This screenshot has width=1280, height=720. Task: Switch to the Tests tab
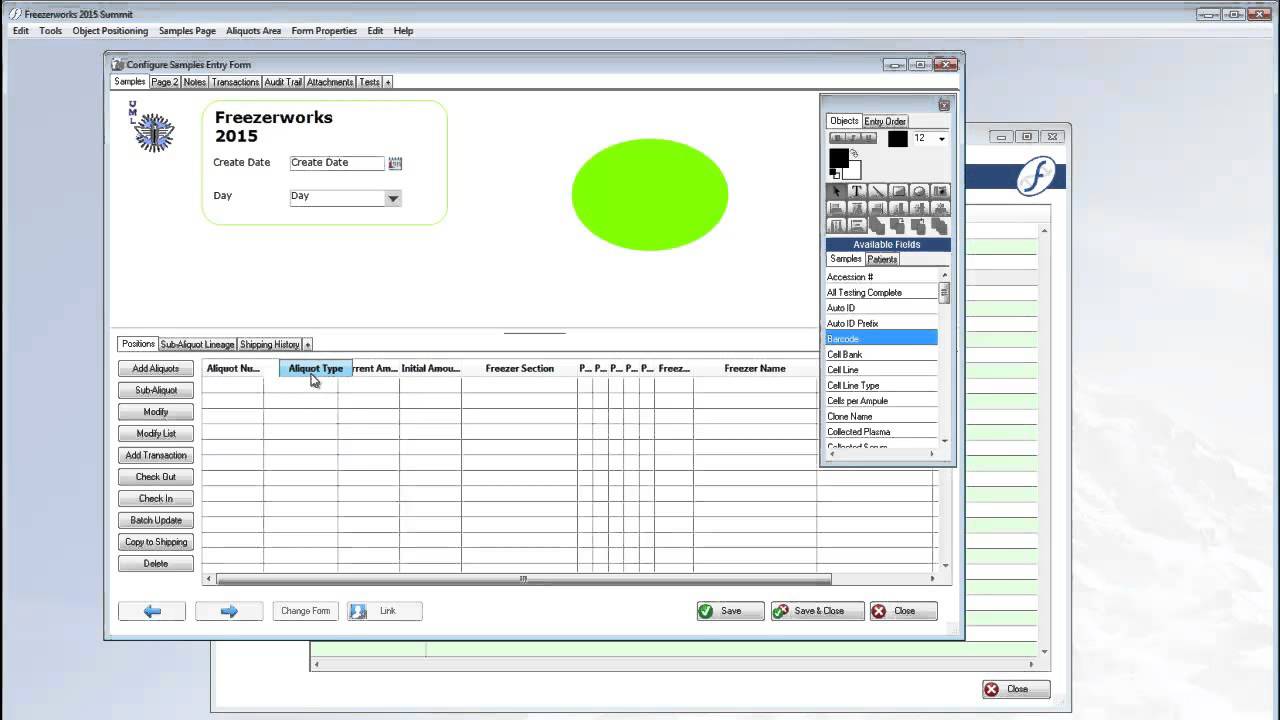[x=369, y=82]
